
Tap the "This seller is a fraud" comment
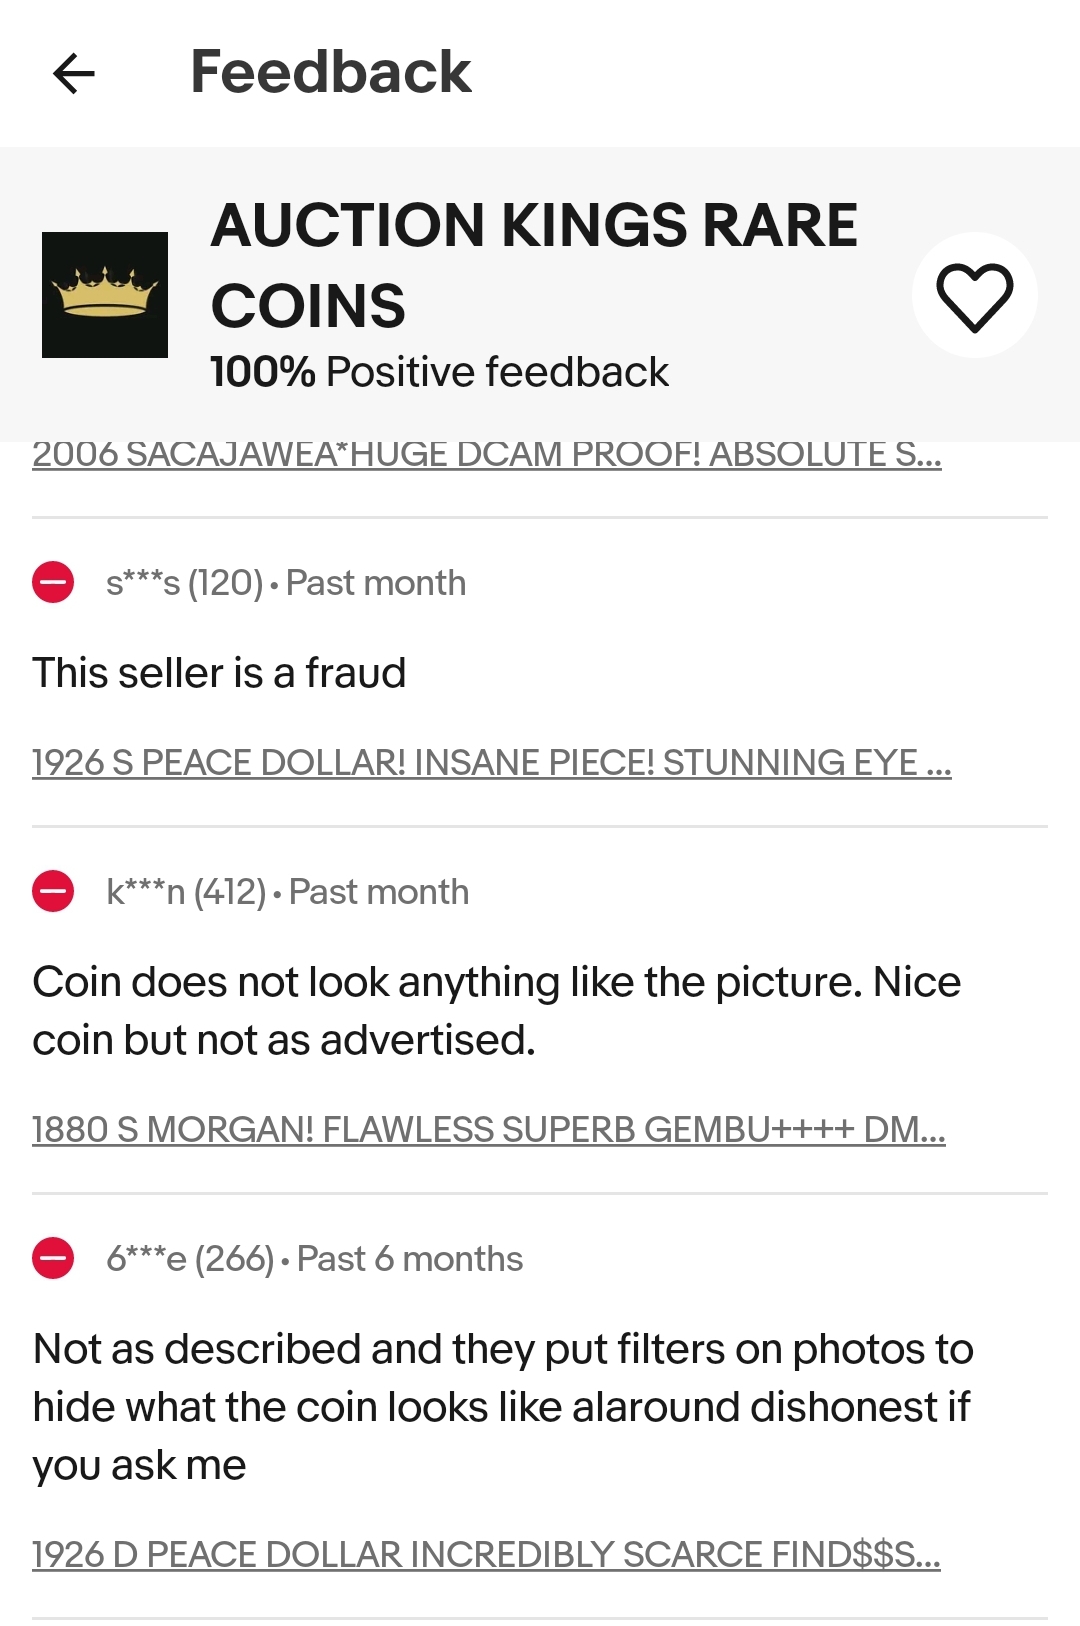coord(219,673)
